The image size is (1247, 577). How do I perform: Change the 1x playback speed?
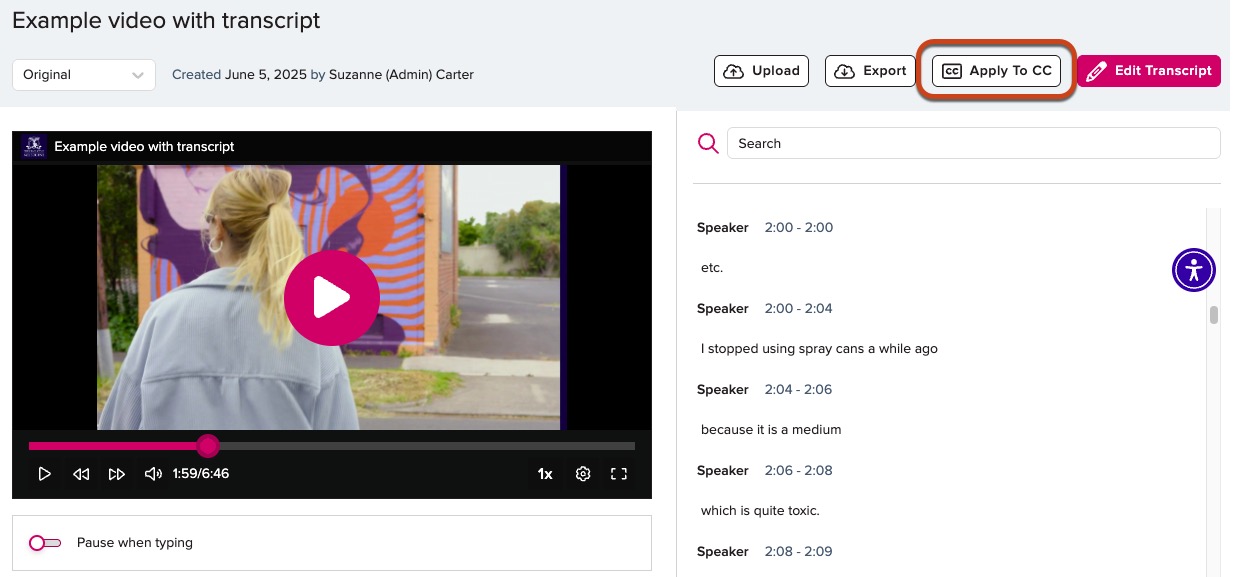pyautogui.click(x=545, y=474)
